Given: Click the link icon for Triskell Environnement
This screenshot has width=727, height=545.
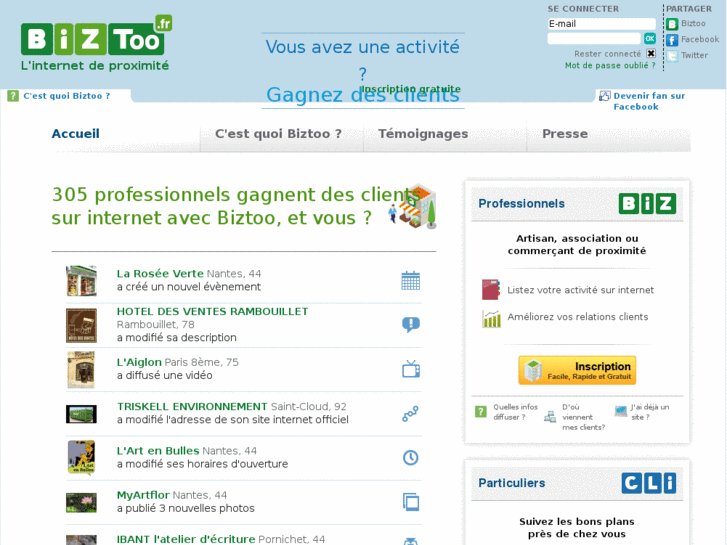Looking at the screenshot, I should (410, 414).
